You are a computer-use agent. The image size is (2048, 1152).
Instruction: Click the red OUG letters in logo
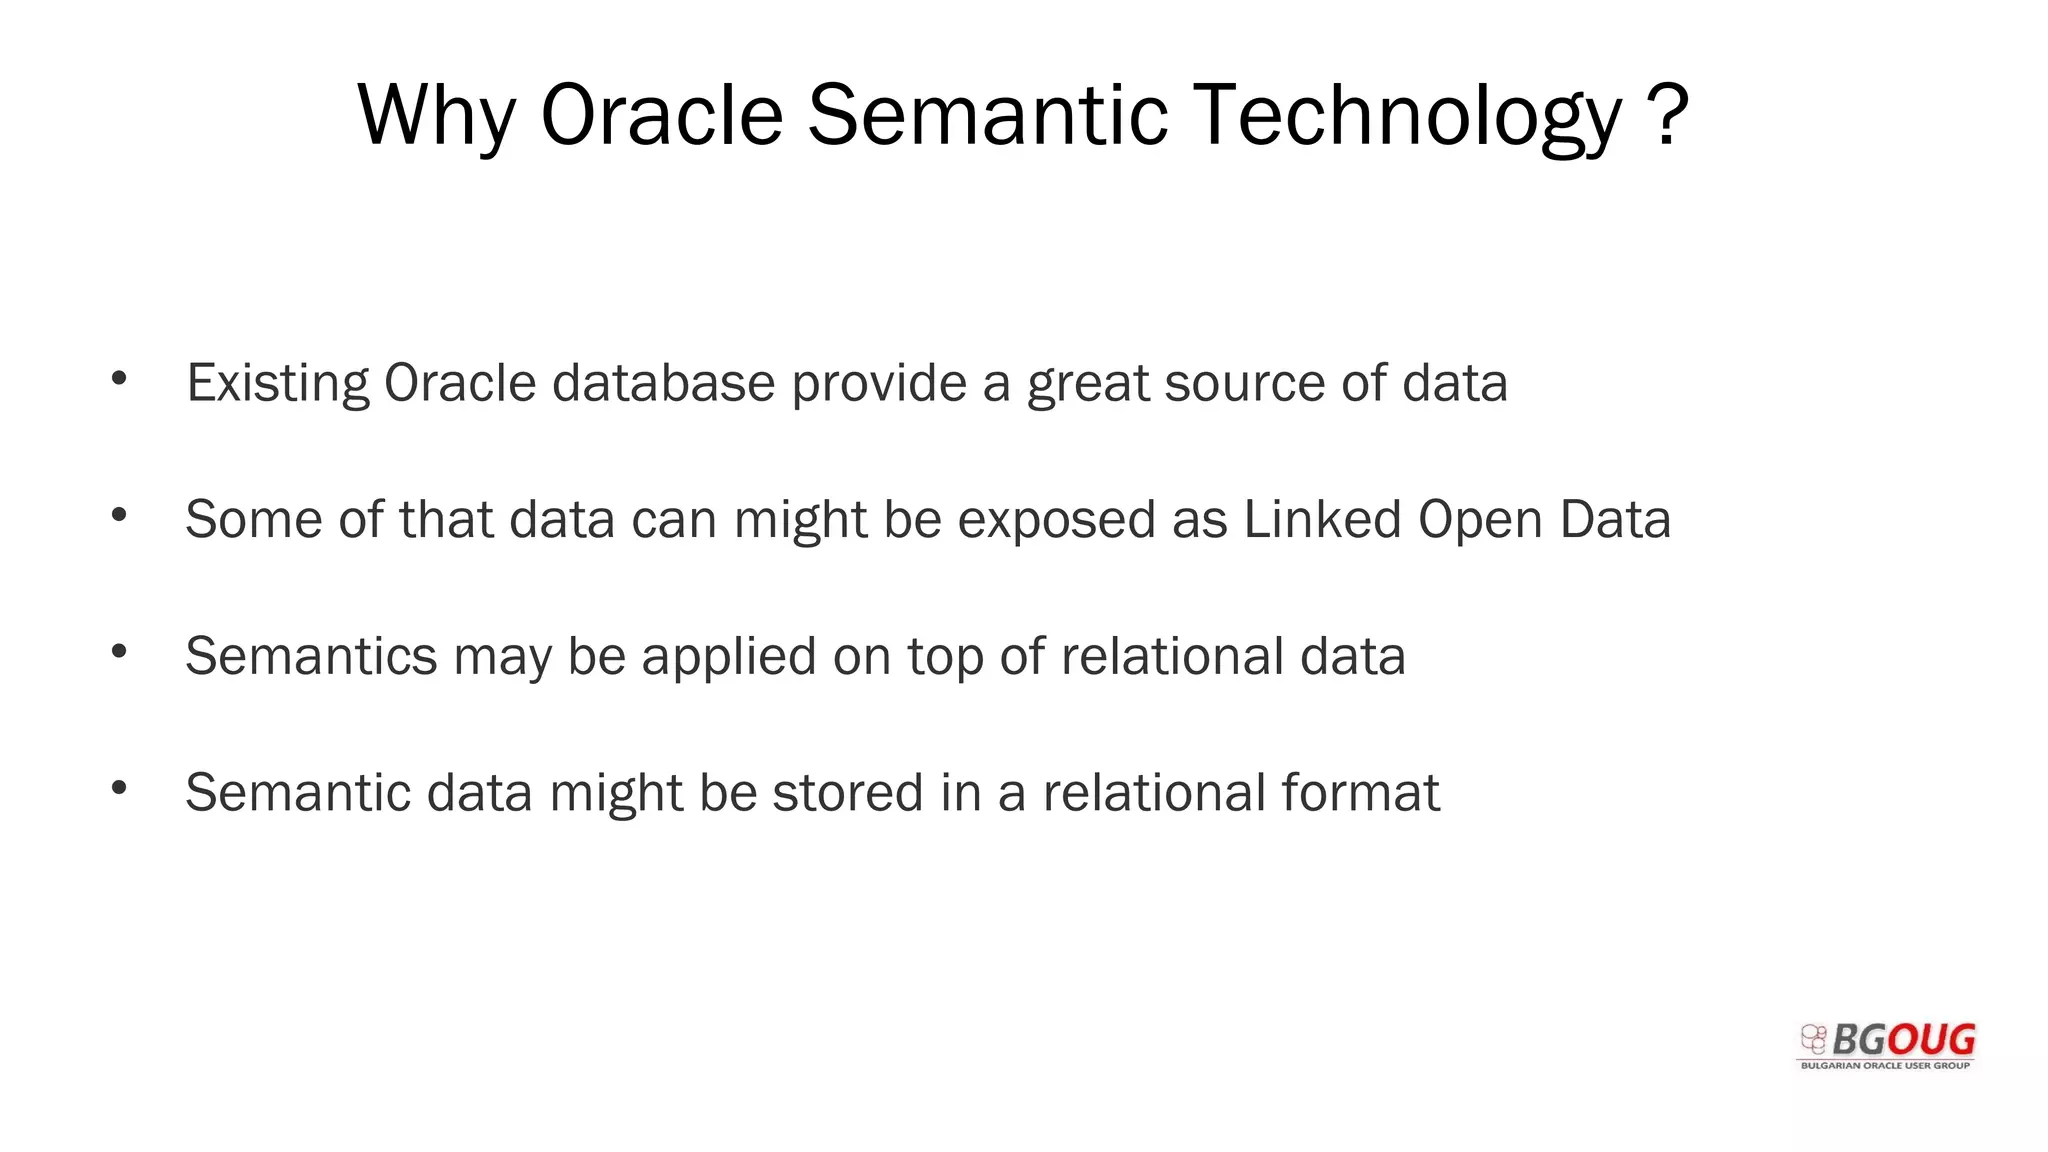1931,1040
